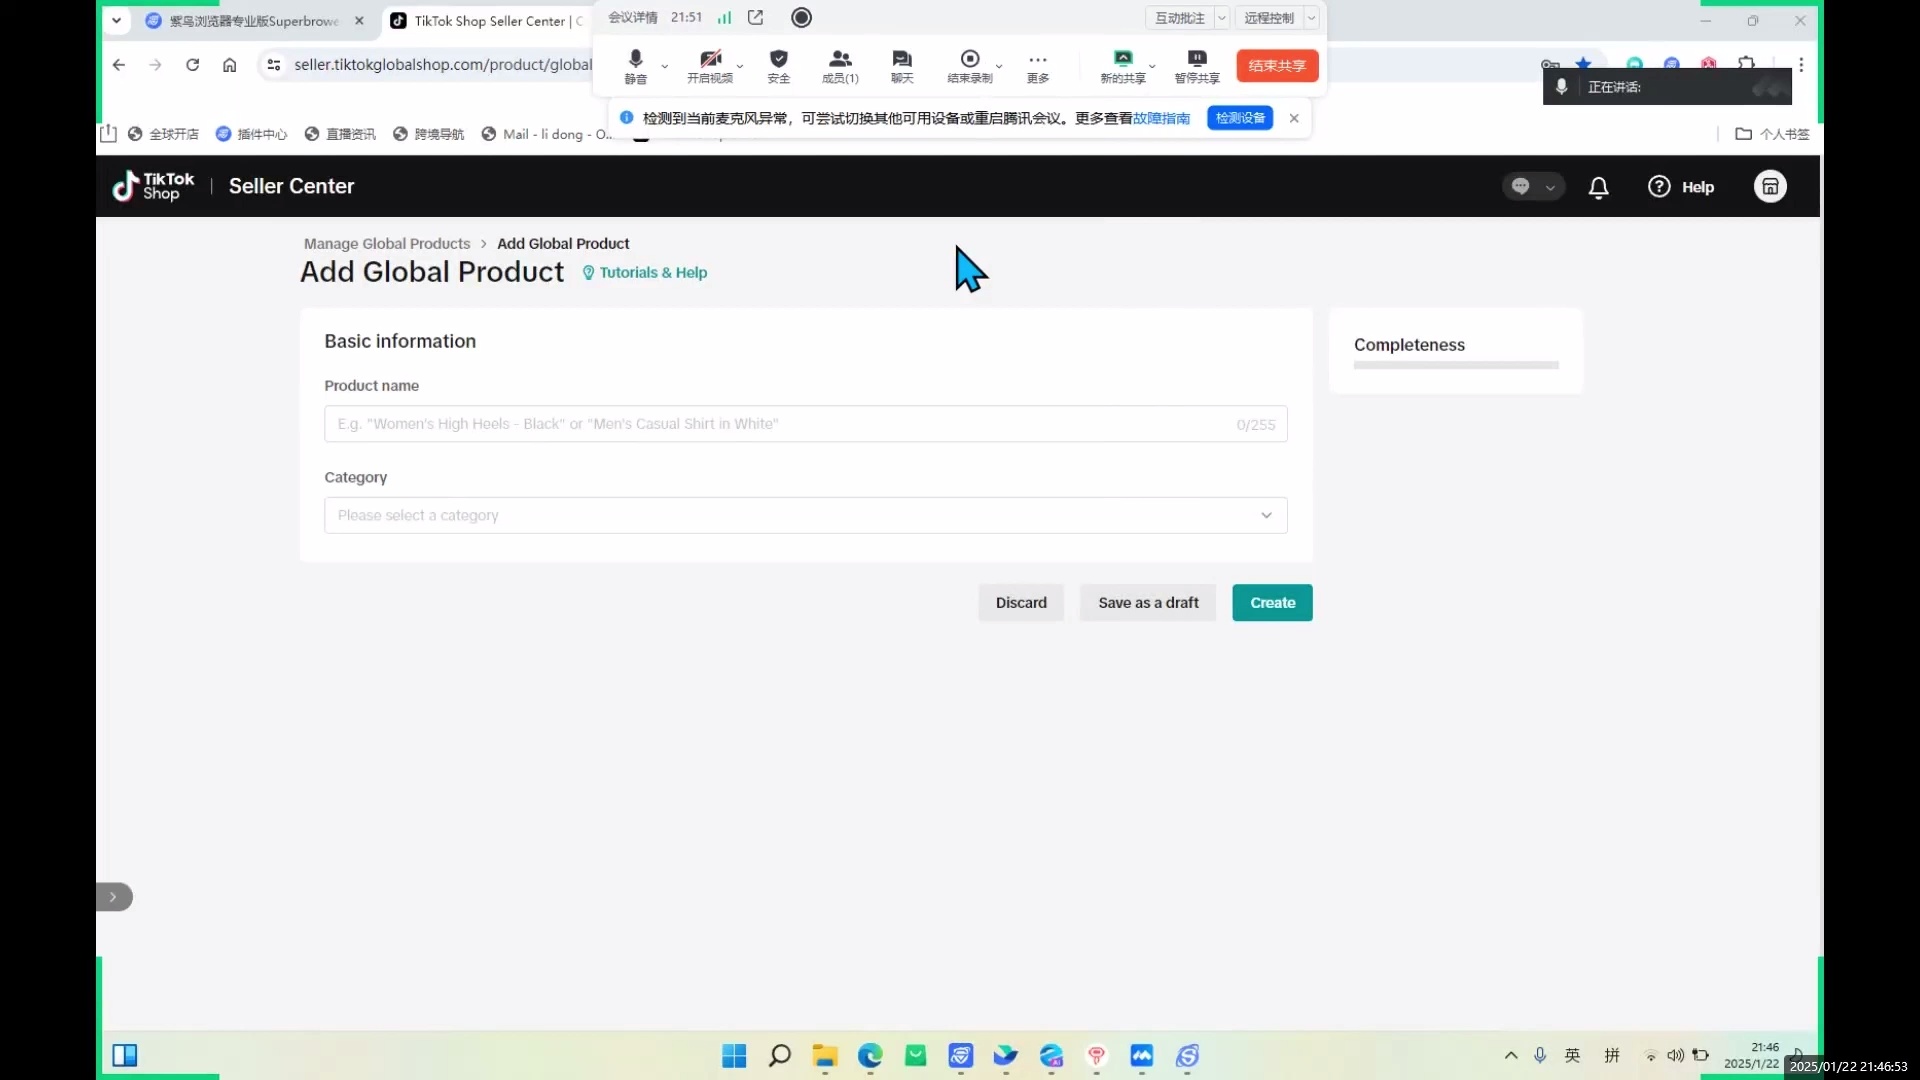
Task: Click the Help question mark icon
Action: pyautogui.click(x=1659, y=187)
